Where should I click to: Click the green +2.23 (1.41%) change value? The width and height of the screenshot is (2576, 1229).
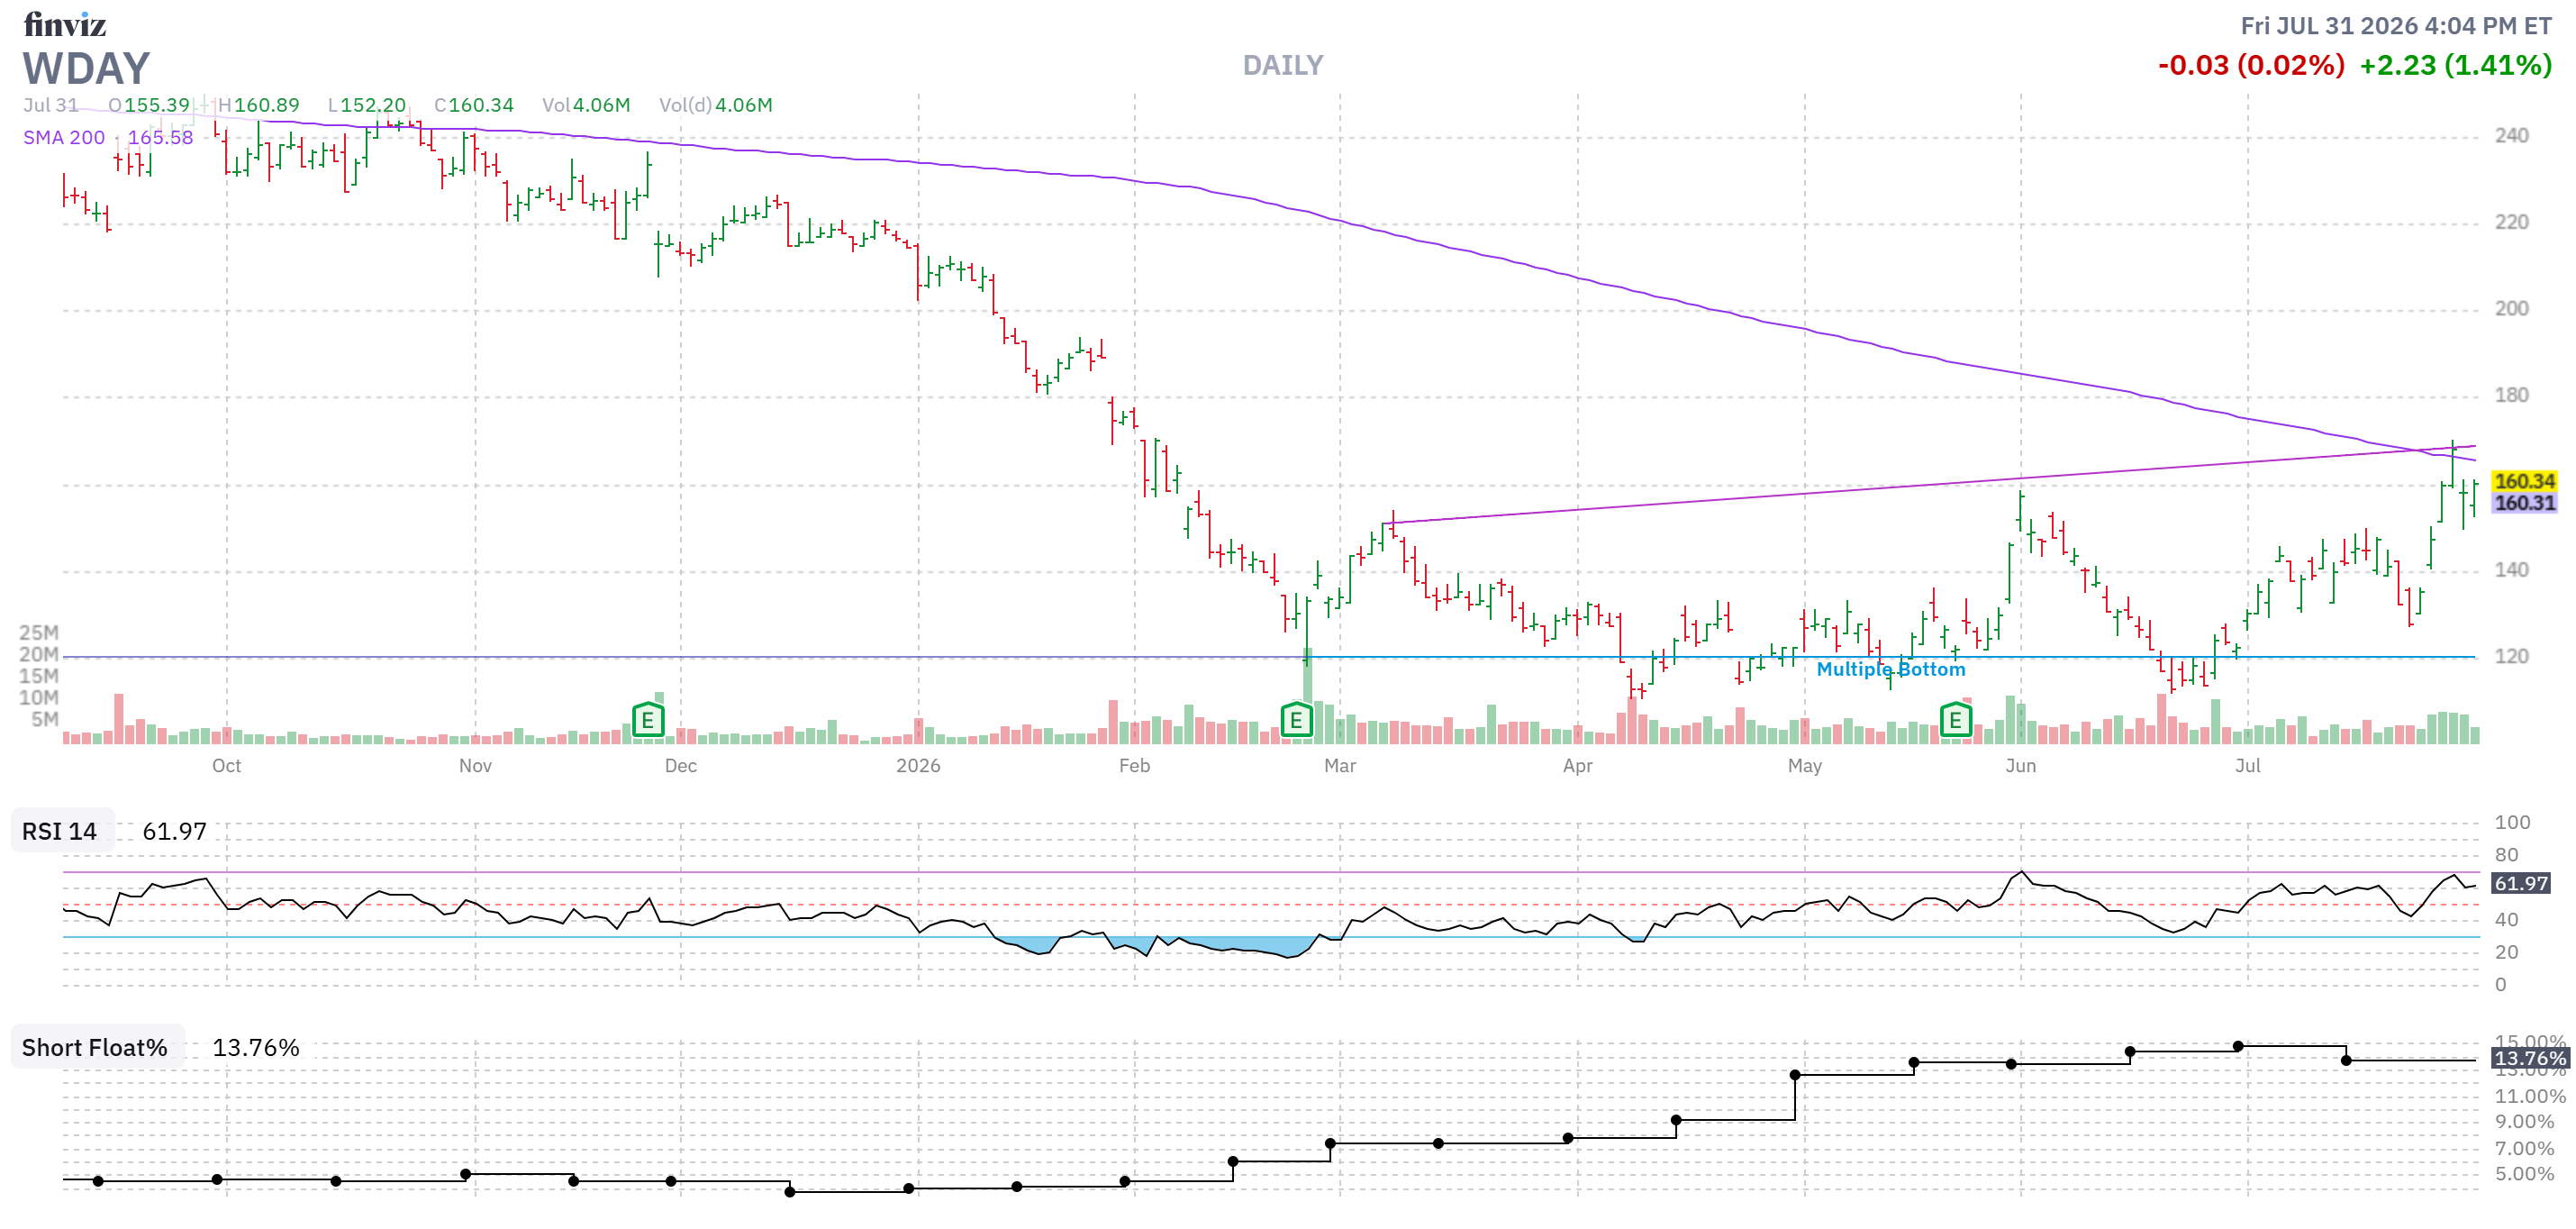(2455, 66)
